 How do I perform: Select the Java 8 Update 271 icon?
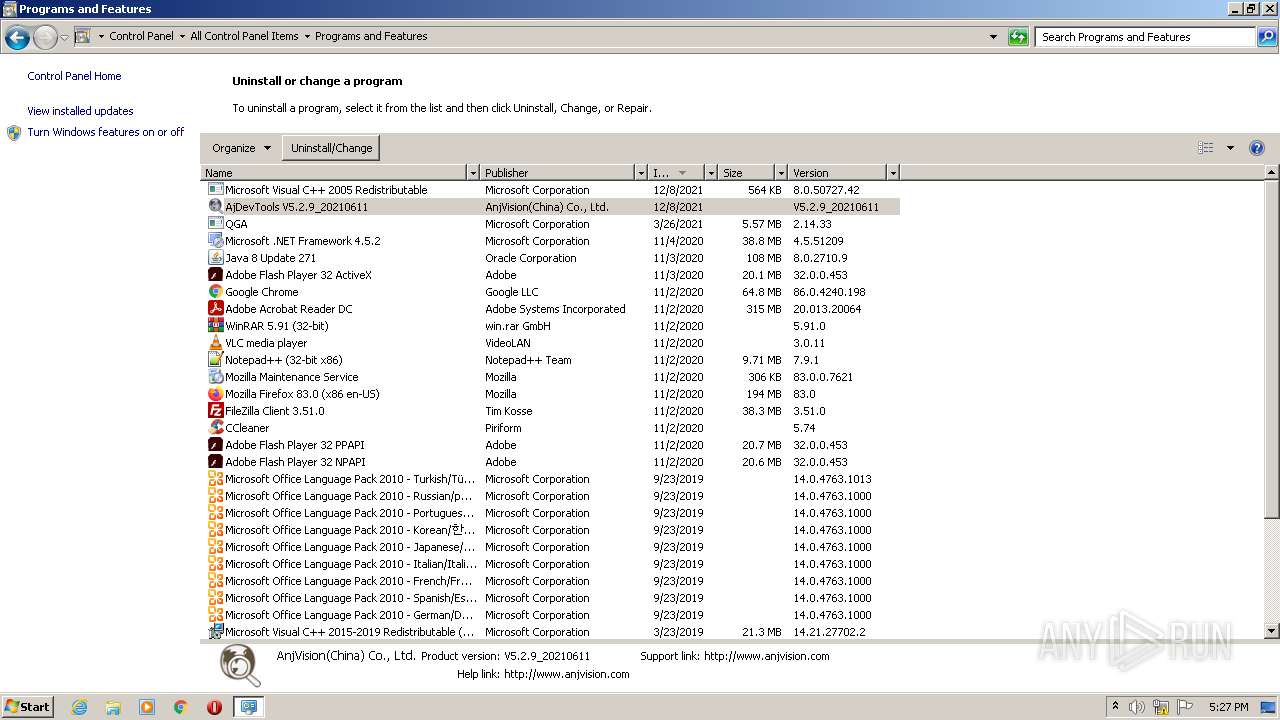[x=215, y=258]
